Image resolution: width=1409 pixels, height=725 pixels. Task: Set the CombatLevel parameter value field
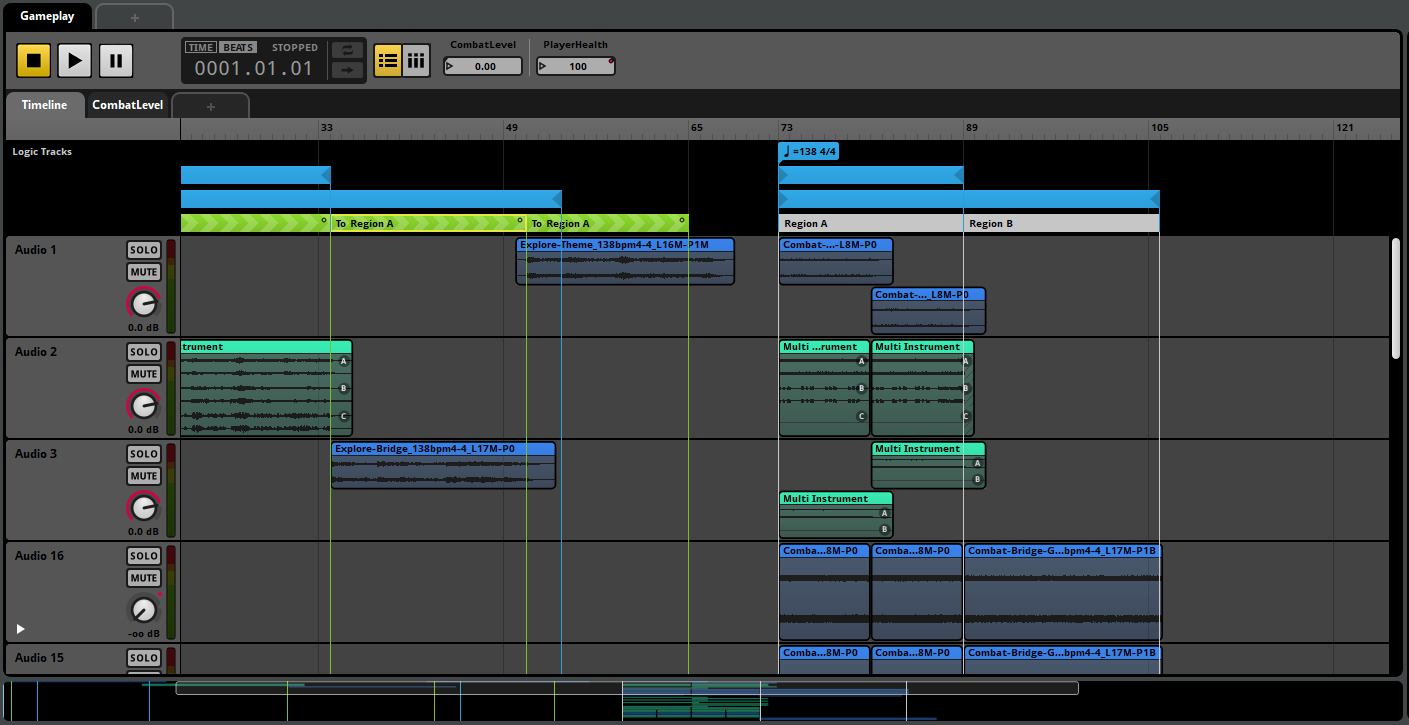pos(483,67)
